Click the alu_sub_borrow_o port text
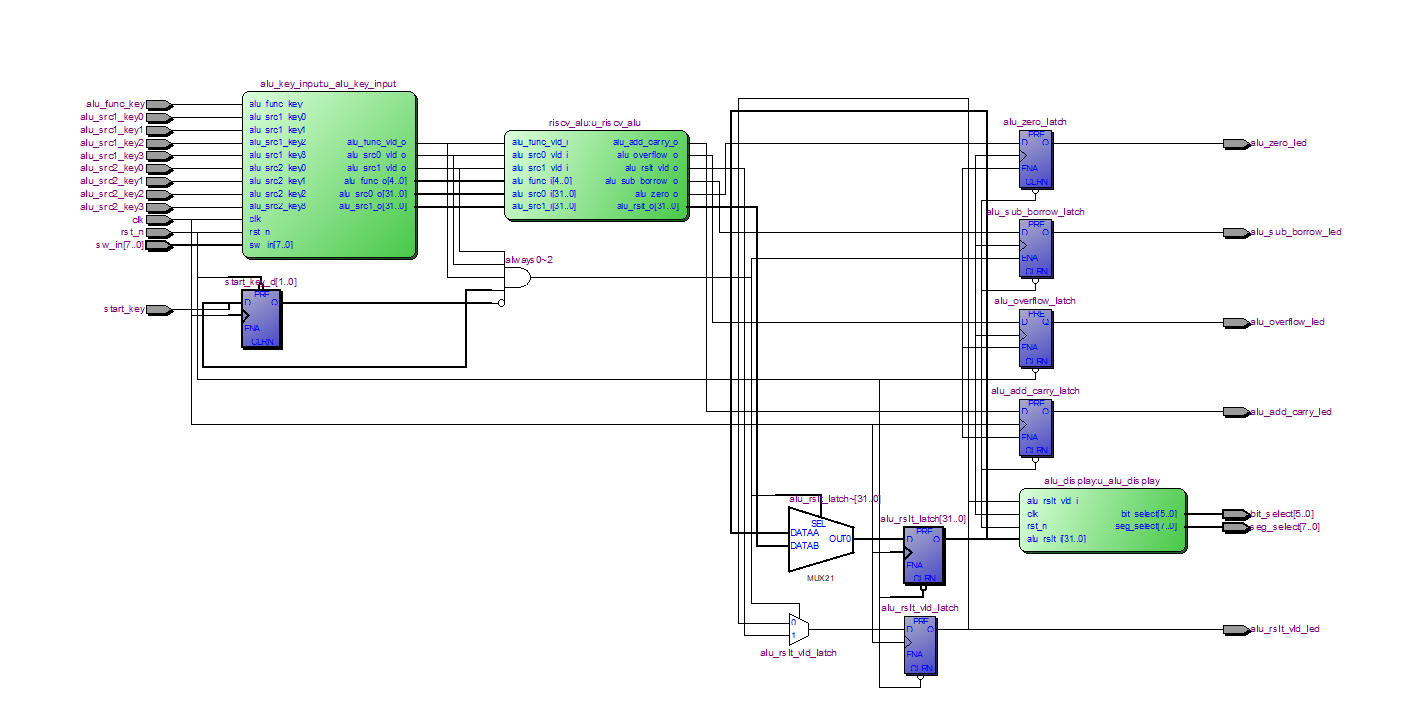The width and height of the screenshot is (1421, 721). click(x=642, y=181)
